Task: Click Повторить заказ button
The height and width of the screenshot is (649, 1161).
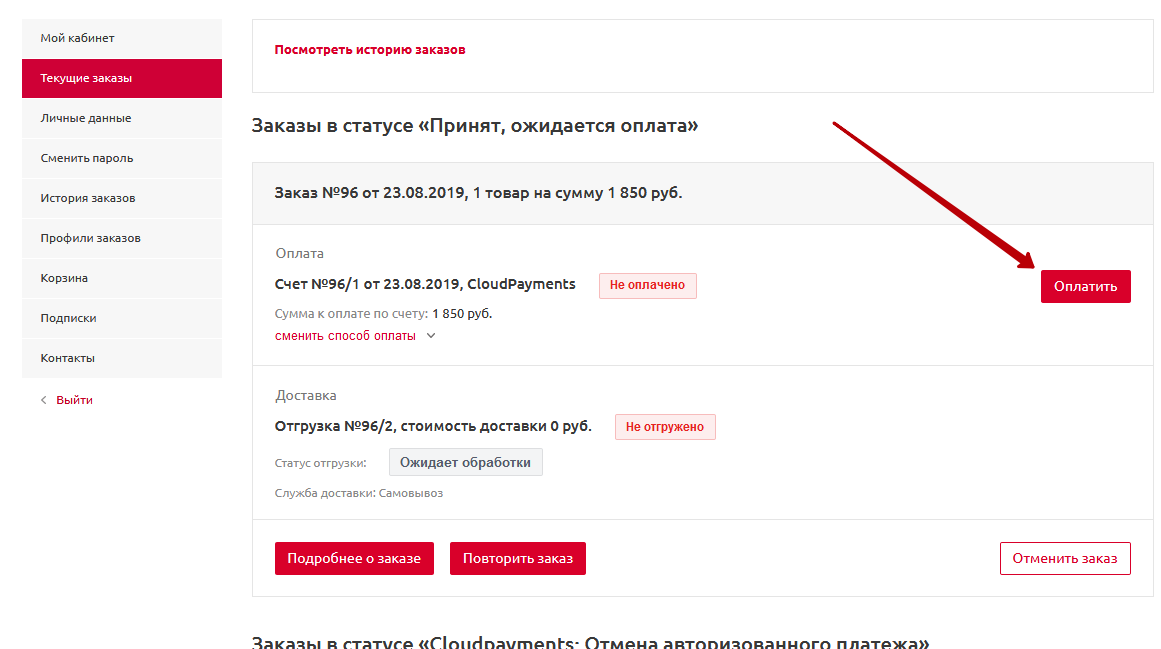Action: [518, 559]
